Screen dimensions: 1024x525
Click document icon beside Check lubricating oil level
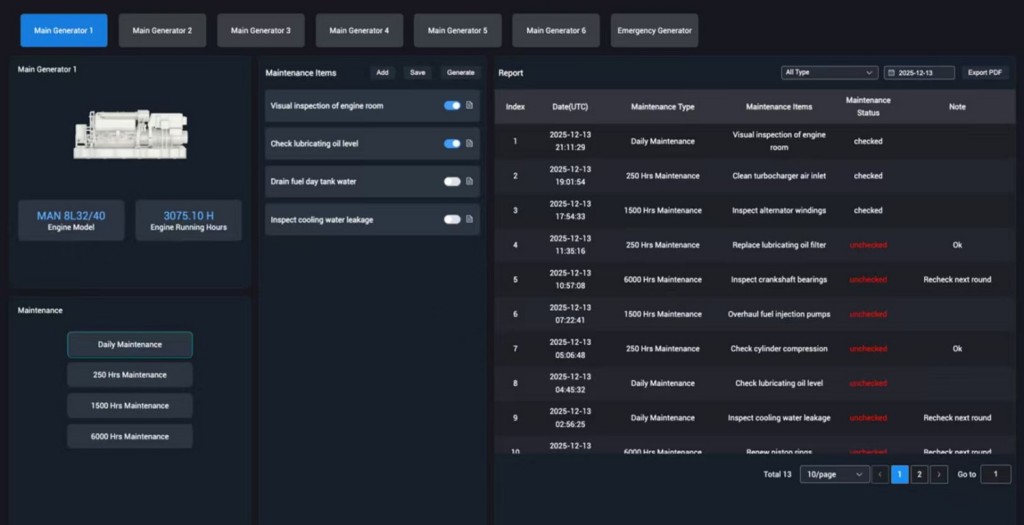tap(470, 144)
